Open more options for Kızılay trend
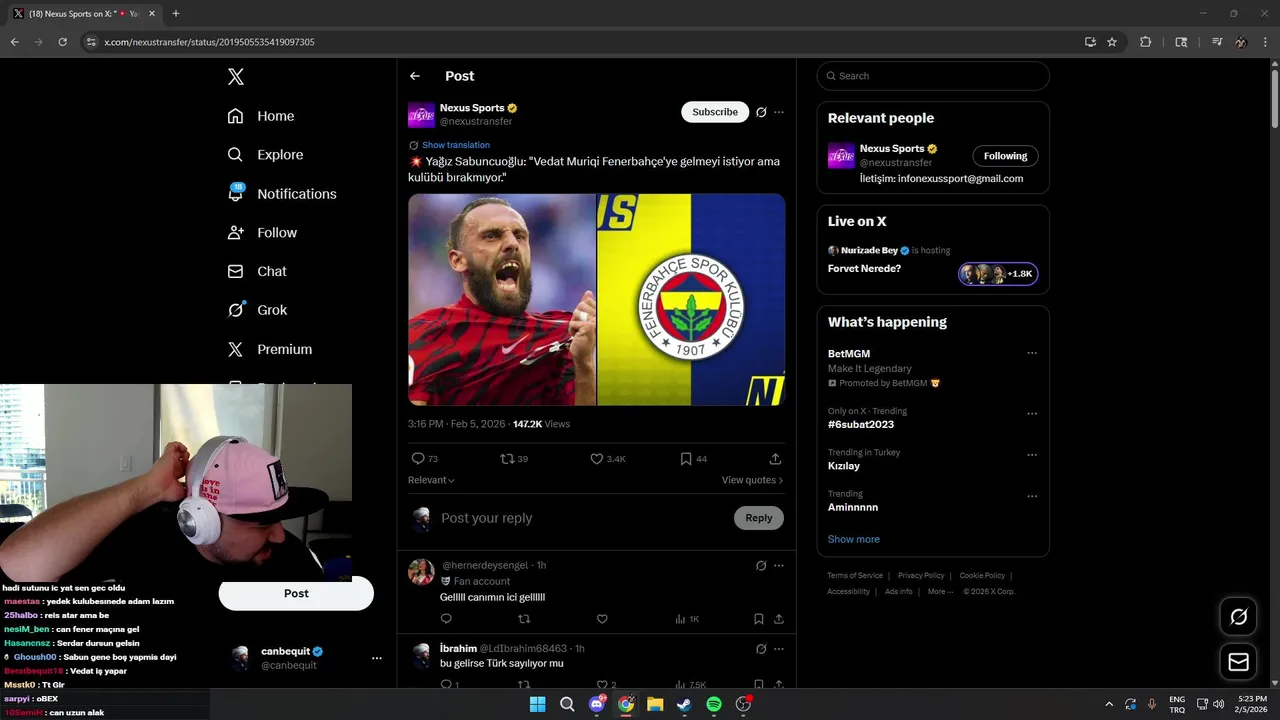 pos(1032,455)
